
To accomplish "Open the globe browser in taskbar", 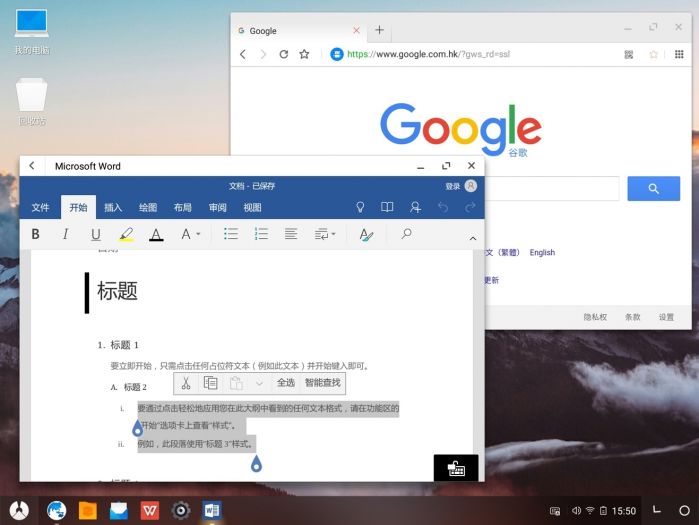I will 57,510.
